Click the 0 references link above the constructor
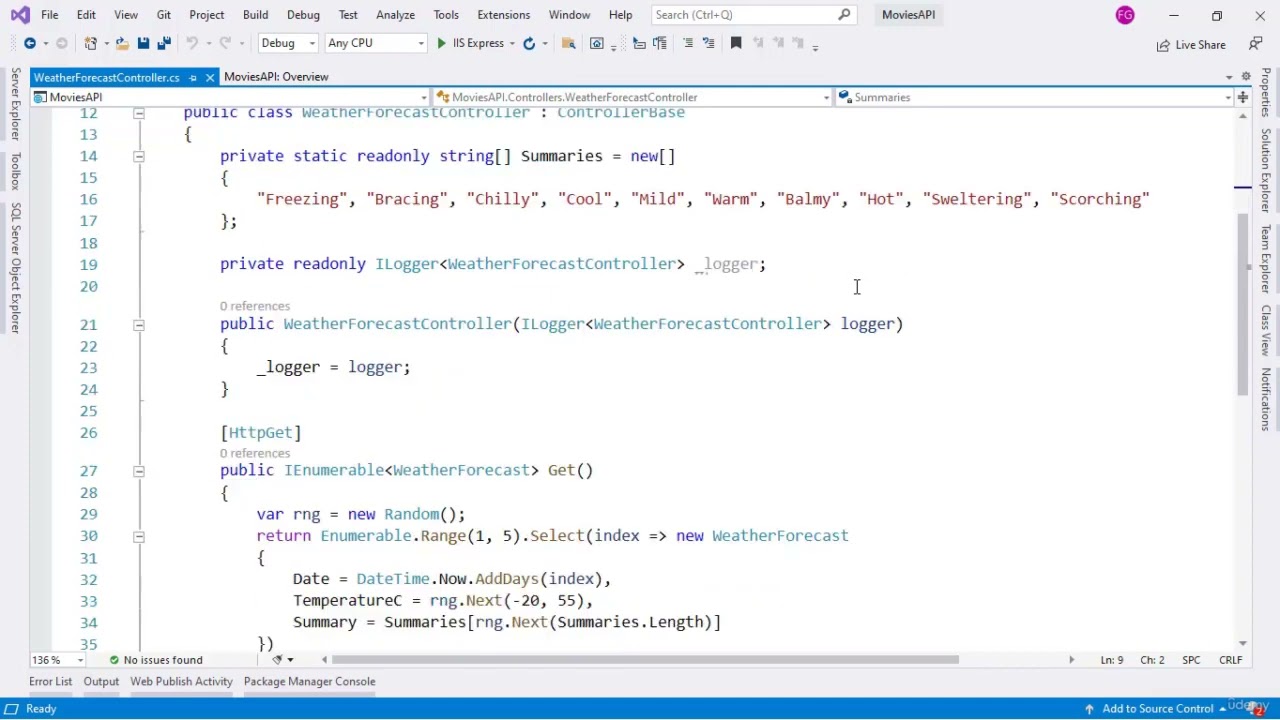Image resolution: width=1280 pixels, height=720 pixels. click(x=255, y=306)
